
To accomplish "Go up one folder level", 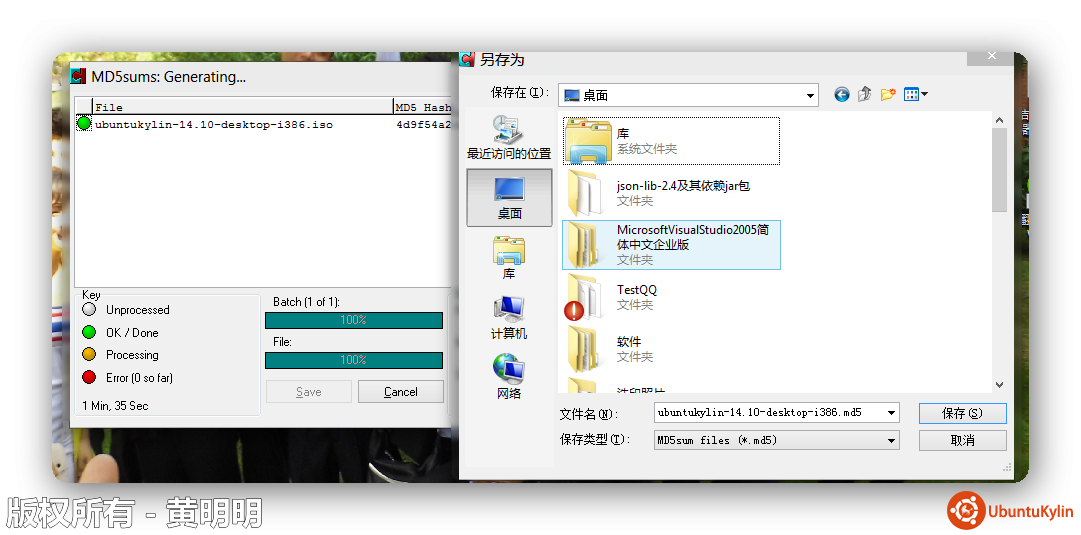I will click(864, 94).
